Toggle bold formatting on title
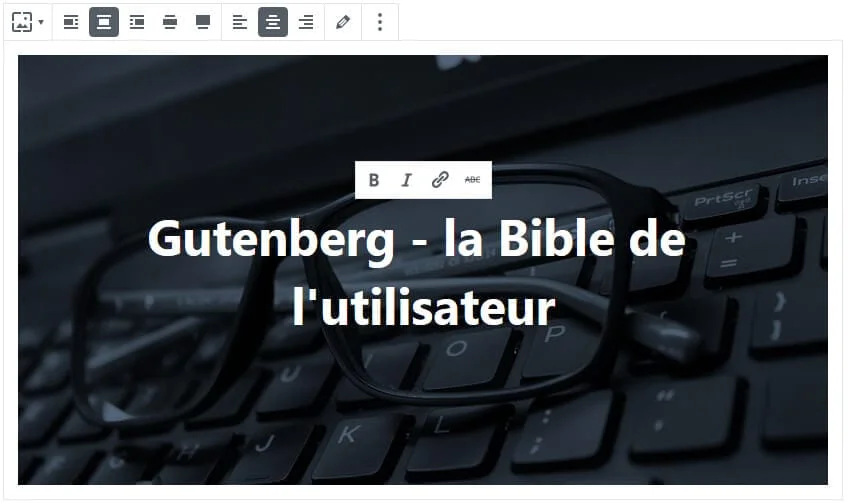 coord(374,180)
